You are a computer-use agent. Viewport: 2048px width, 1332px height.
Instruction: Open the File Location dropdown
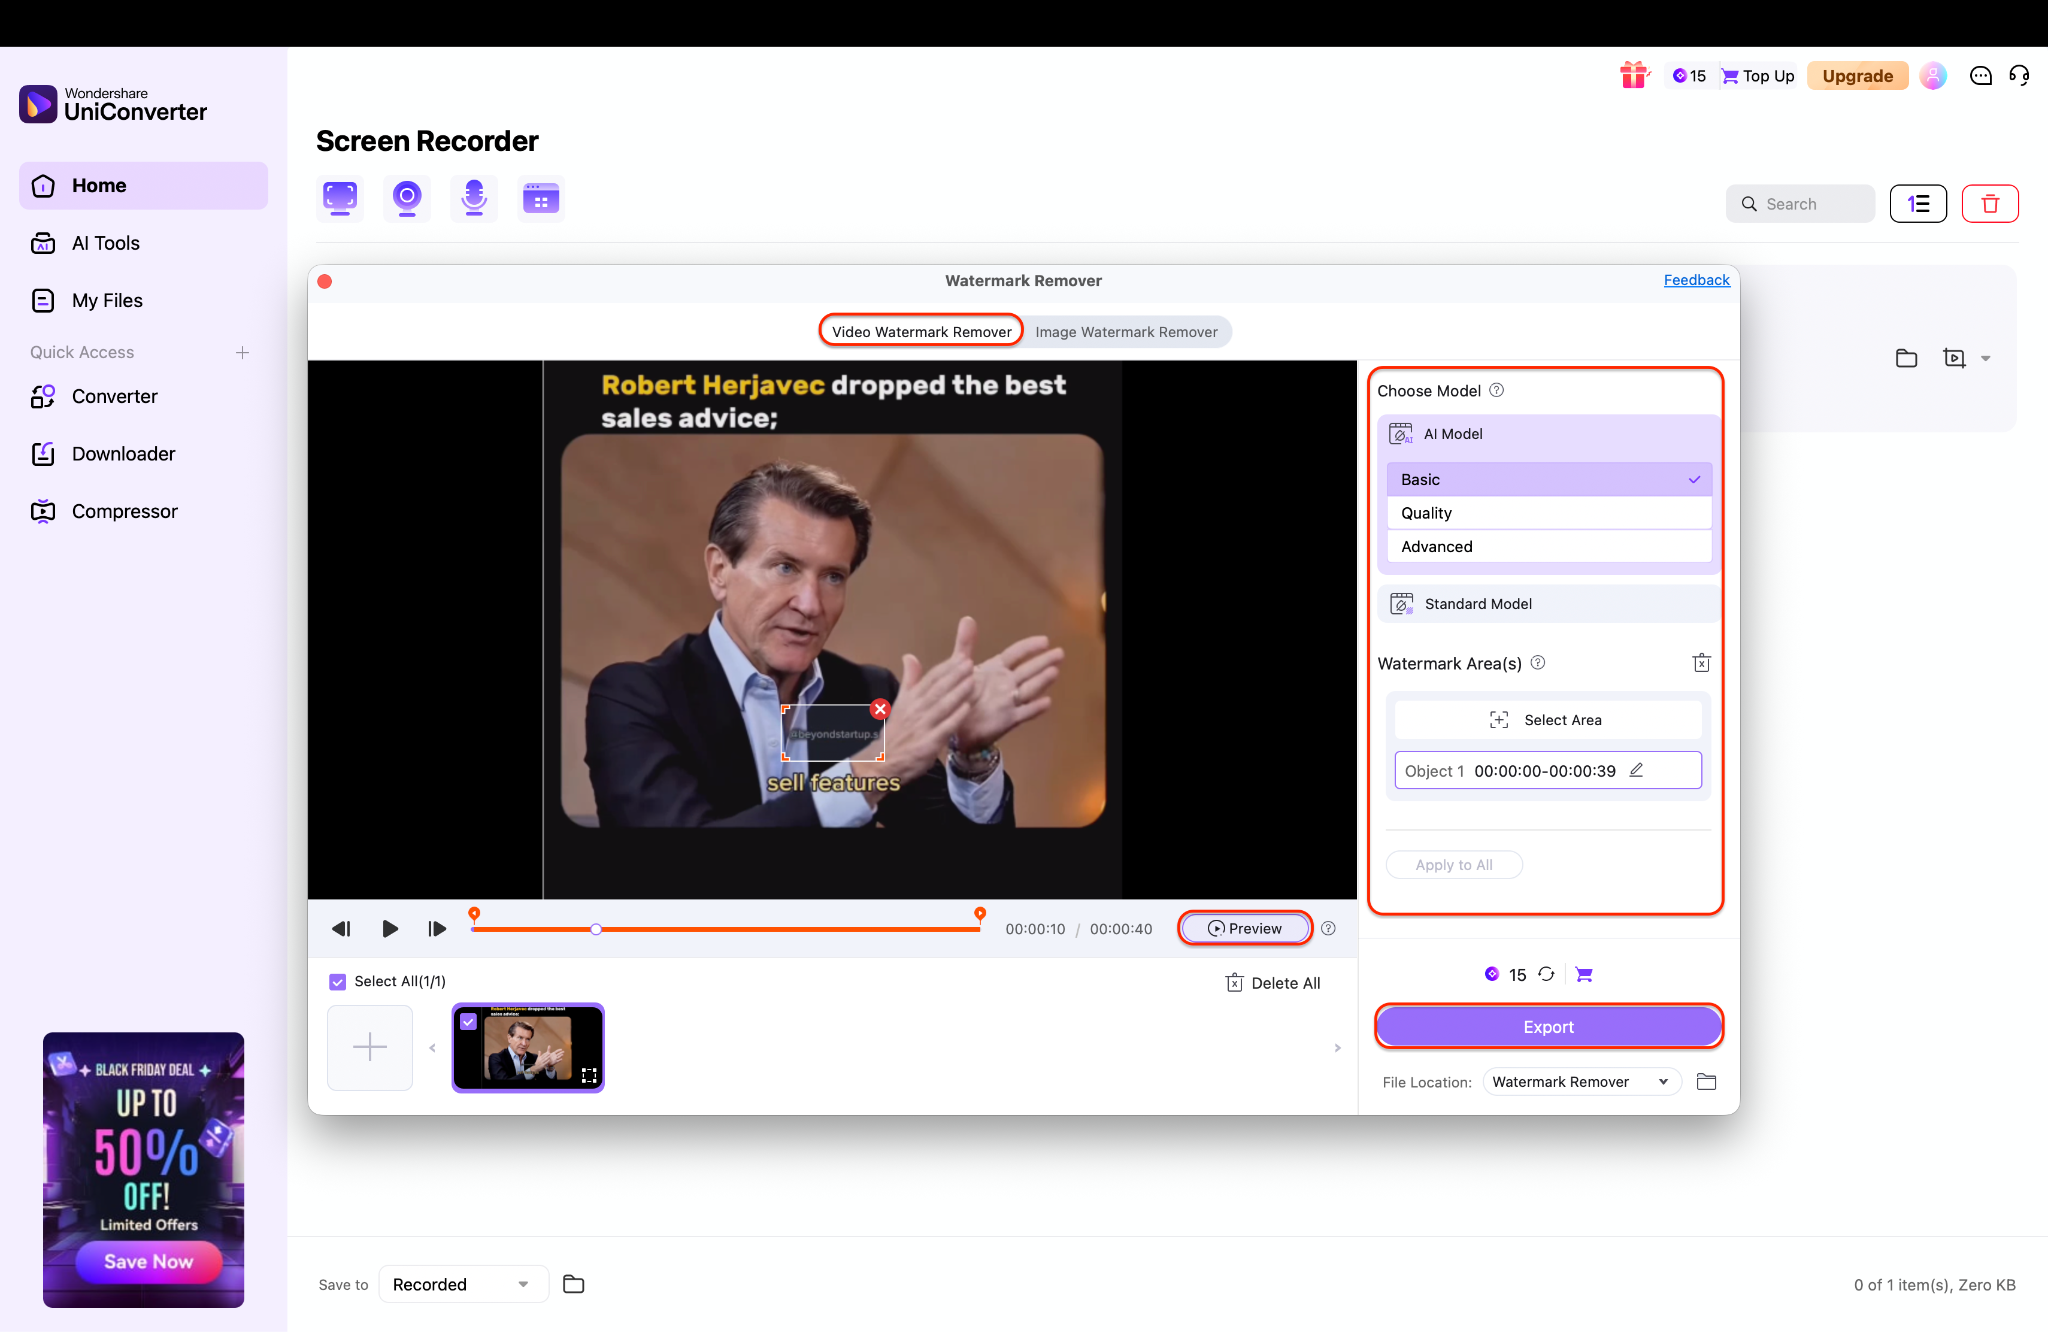coord(1579,1082)
